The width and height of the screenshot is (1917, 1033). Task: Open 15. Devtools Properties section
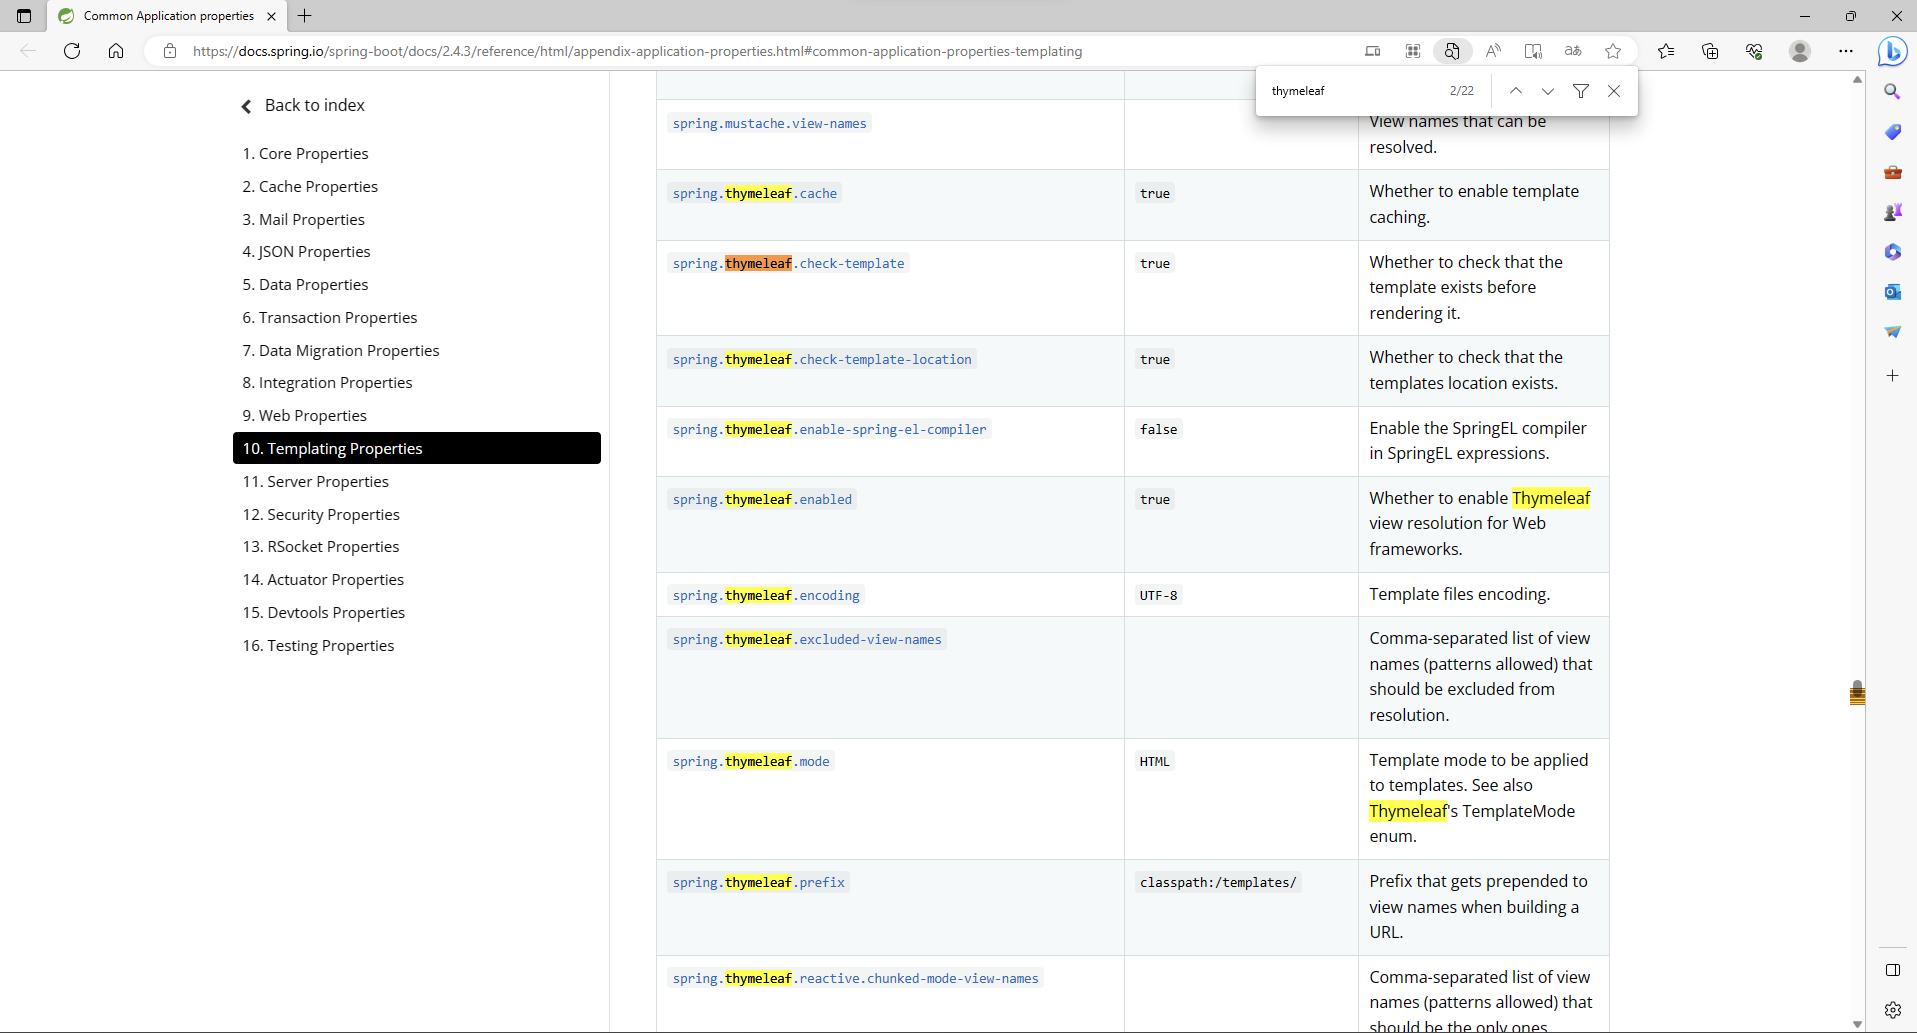pyautogui.click(x=324, y=612)
